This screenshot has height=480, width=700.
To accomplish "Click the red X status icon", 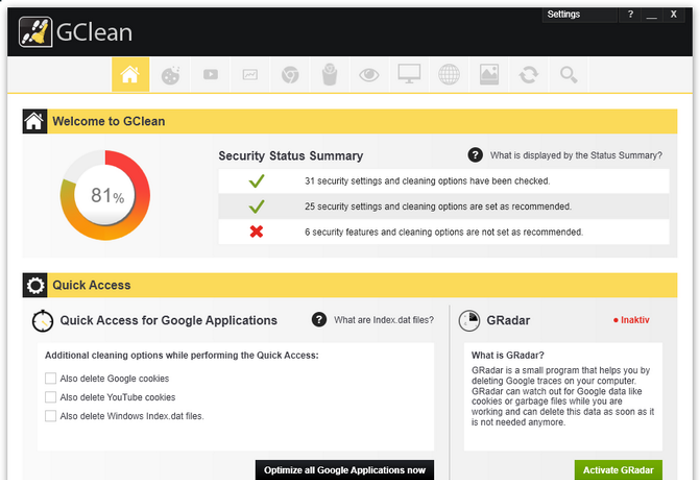I will 256,231.
